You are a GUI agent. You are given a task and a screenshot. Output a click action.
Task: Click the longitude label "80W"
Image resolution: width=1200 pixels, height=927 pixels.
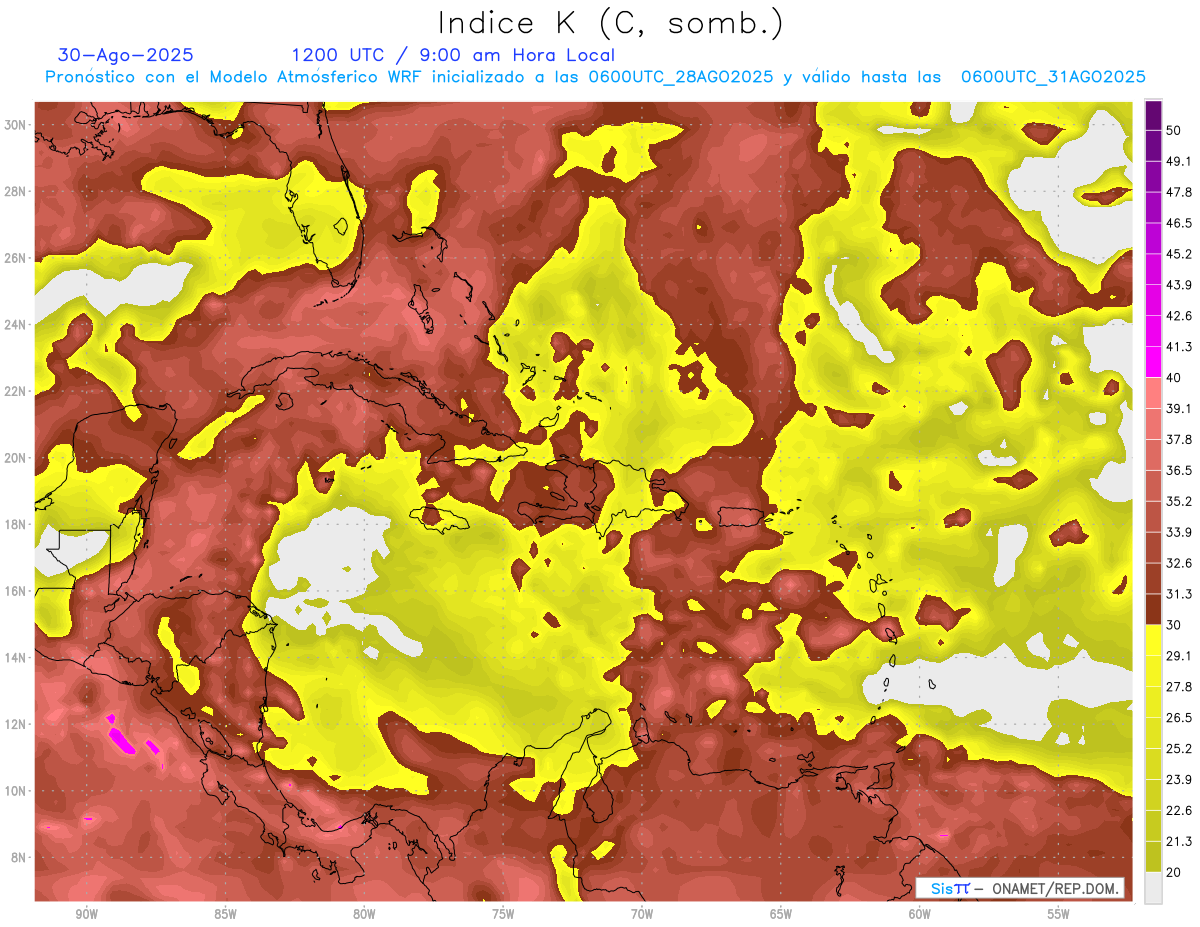pos(364,914)
